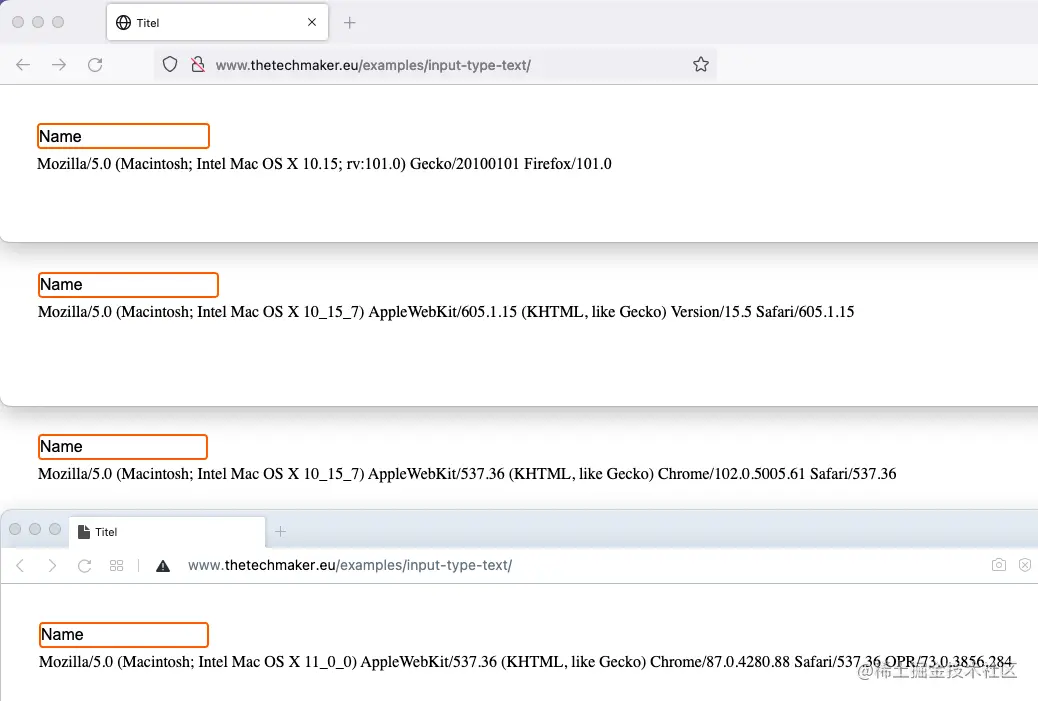The image size is (1038, 701).
Task: Click the insecure connection padlock in Firefox
Action: (x=197, y=64)
